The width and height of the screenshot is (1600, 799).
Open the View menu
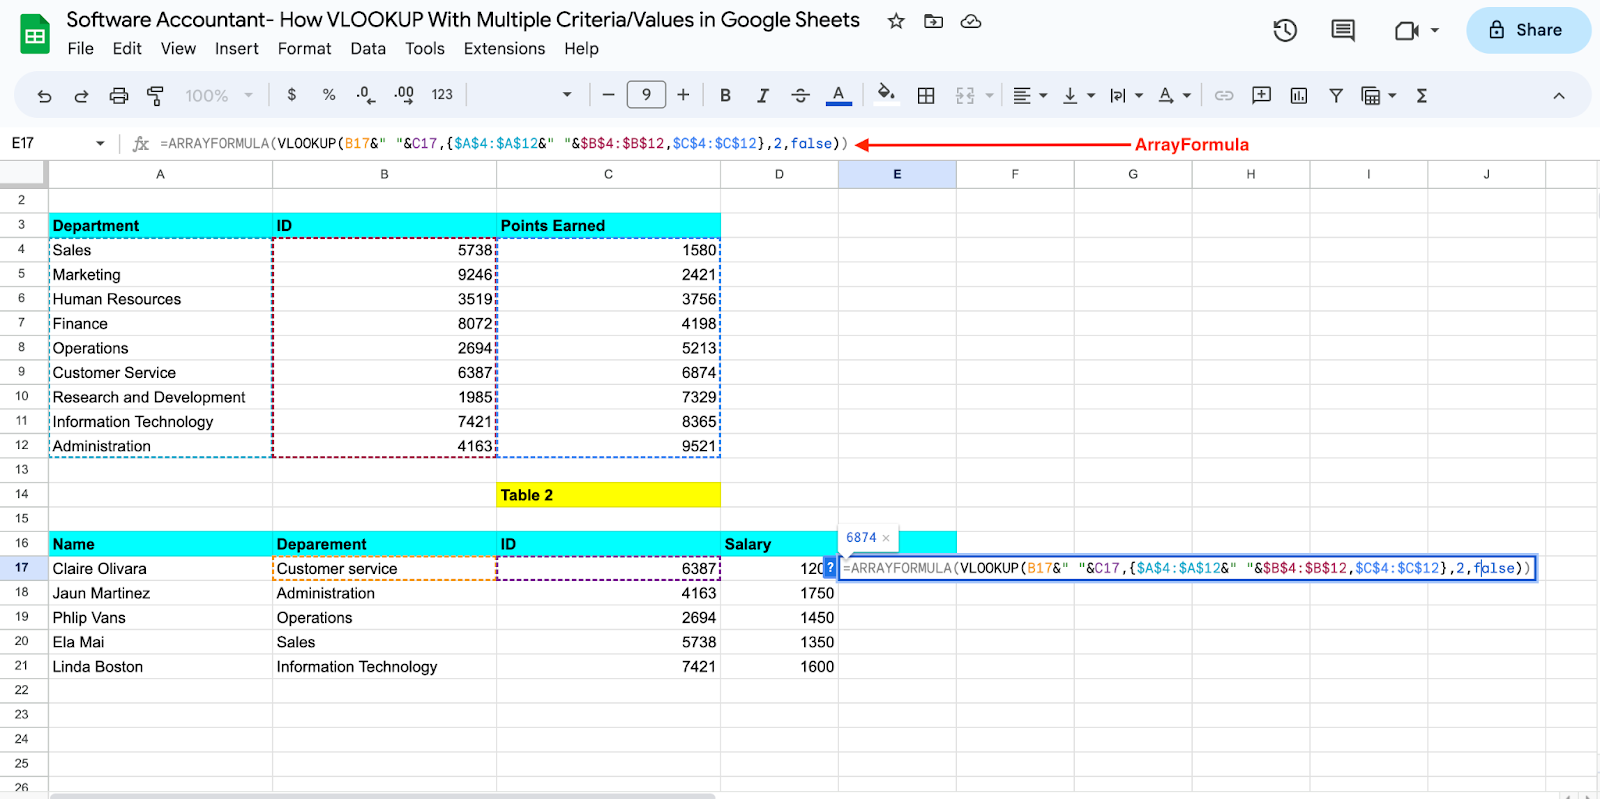click(x=178, y=48)
